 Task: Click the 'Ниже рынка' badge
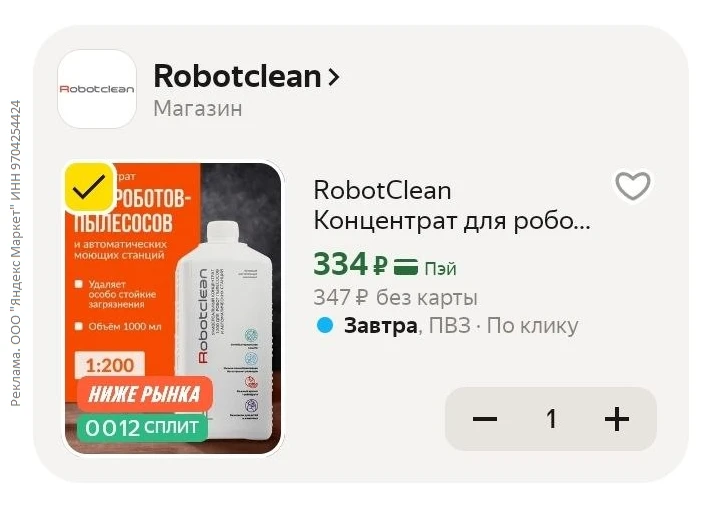(x=145, y=394)
